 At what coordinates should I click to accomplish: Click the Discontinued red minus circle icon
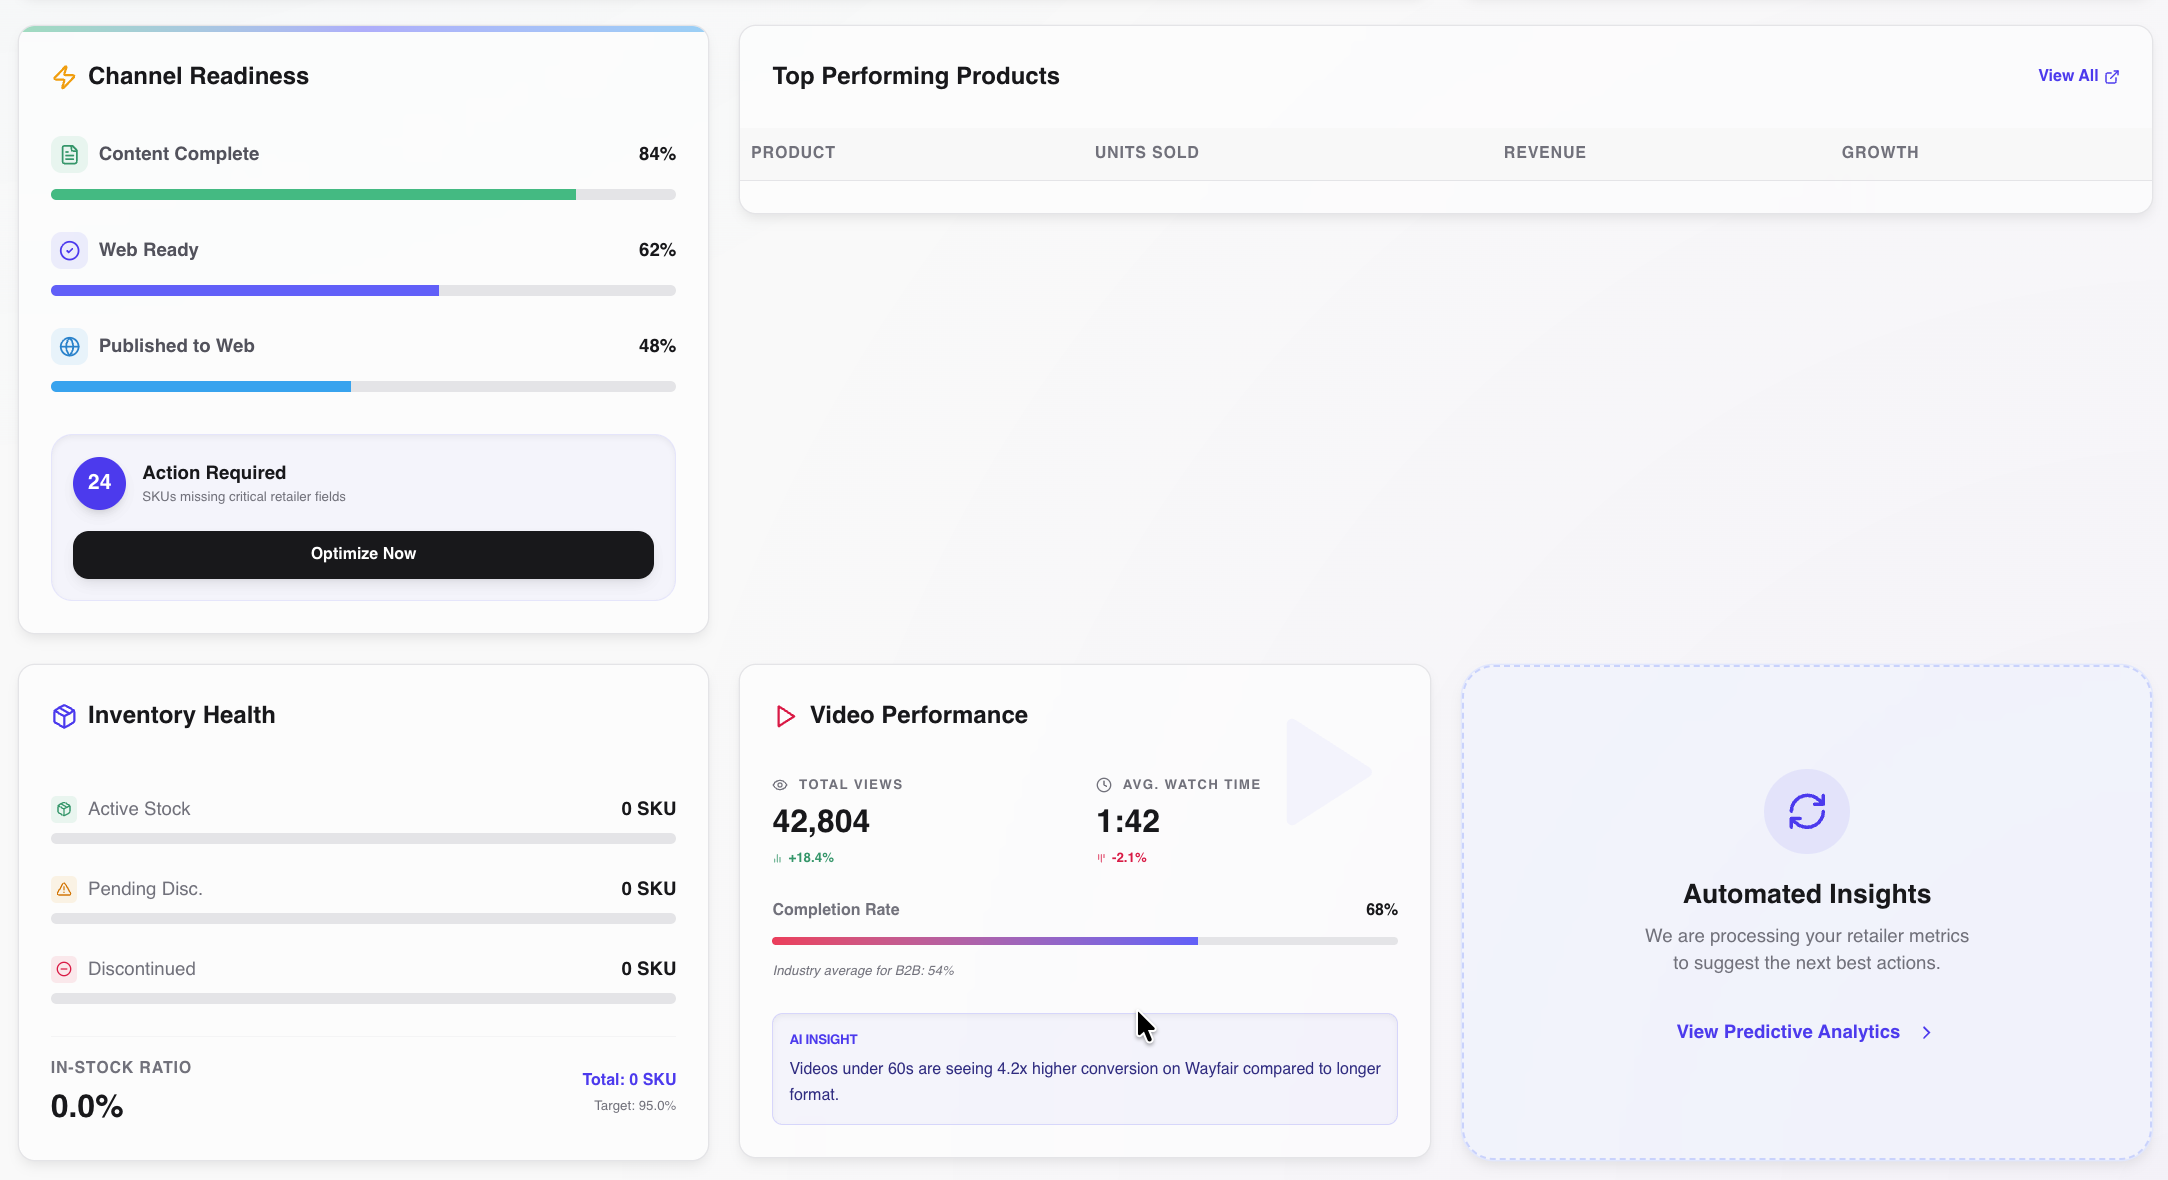click(64, 969)
